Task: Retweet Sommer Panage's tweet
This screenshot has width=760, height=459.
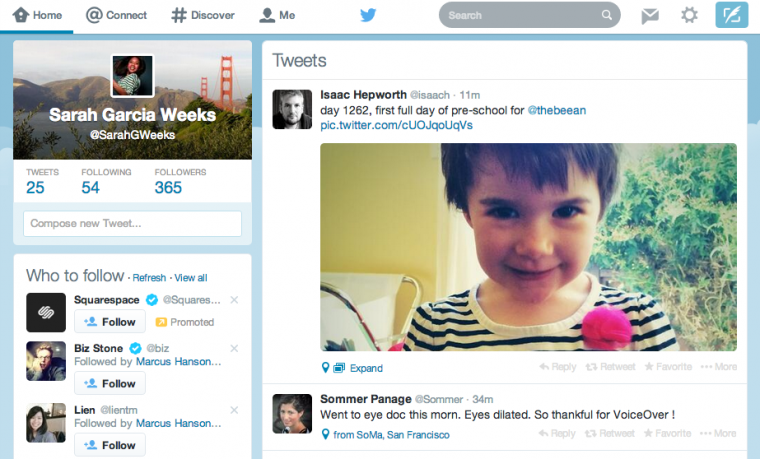Action: [609, 433]
